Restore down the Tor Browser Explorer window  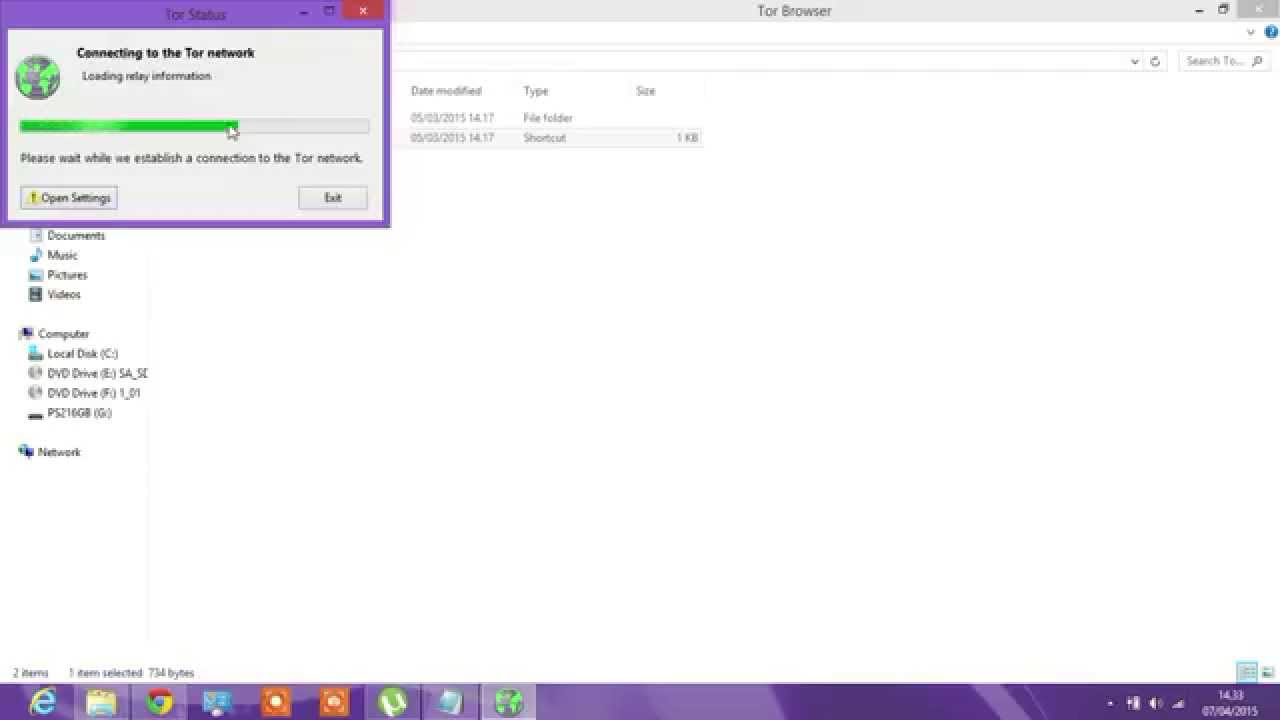[x=1223, y=10]
